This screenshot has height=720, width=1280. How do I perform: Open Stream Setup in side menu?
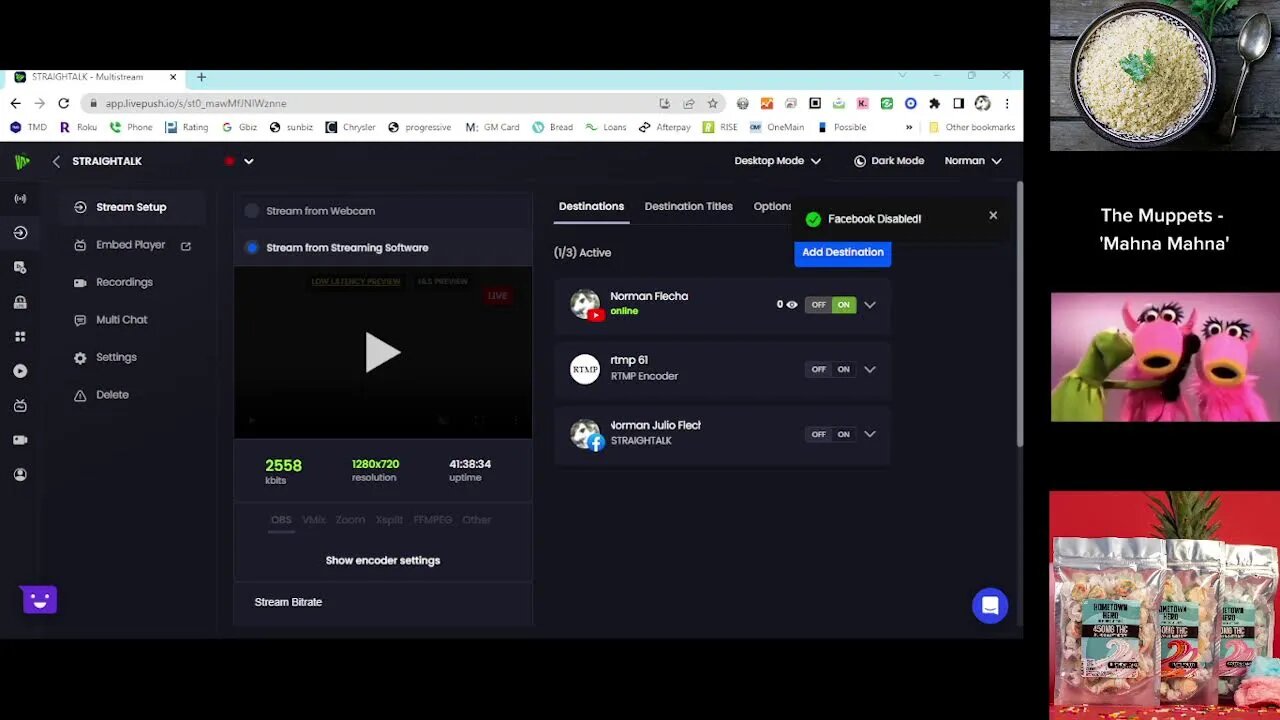coord(131,207)
